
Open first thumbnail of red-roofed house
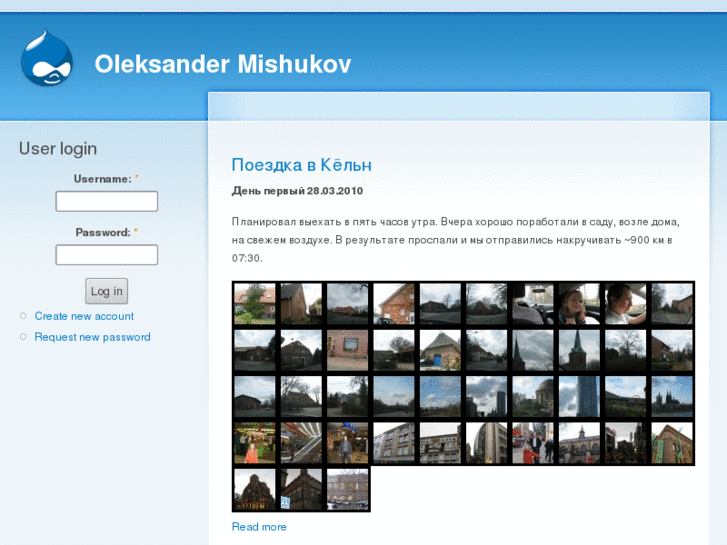click(255, 304)
